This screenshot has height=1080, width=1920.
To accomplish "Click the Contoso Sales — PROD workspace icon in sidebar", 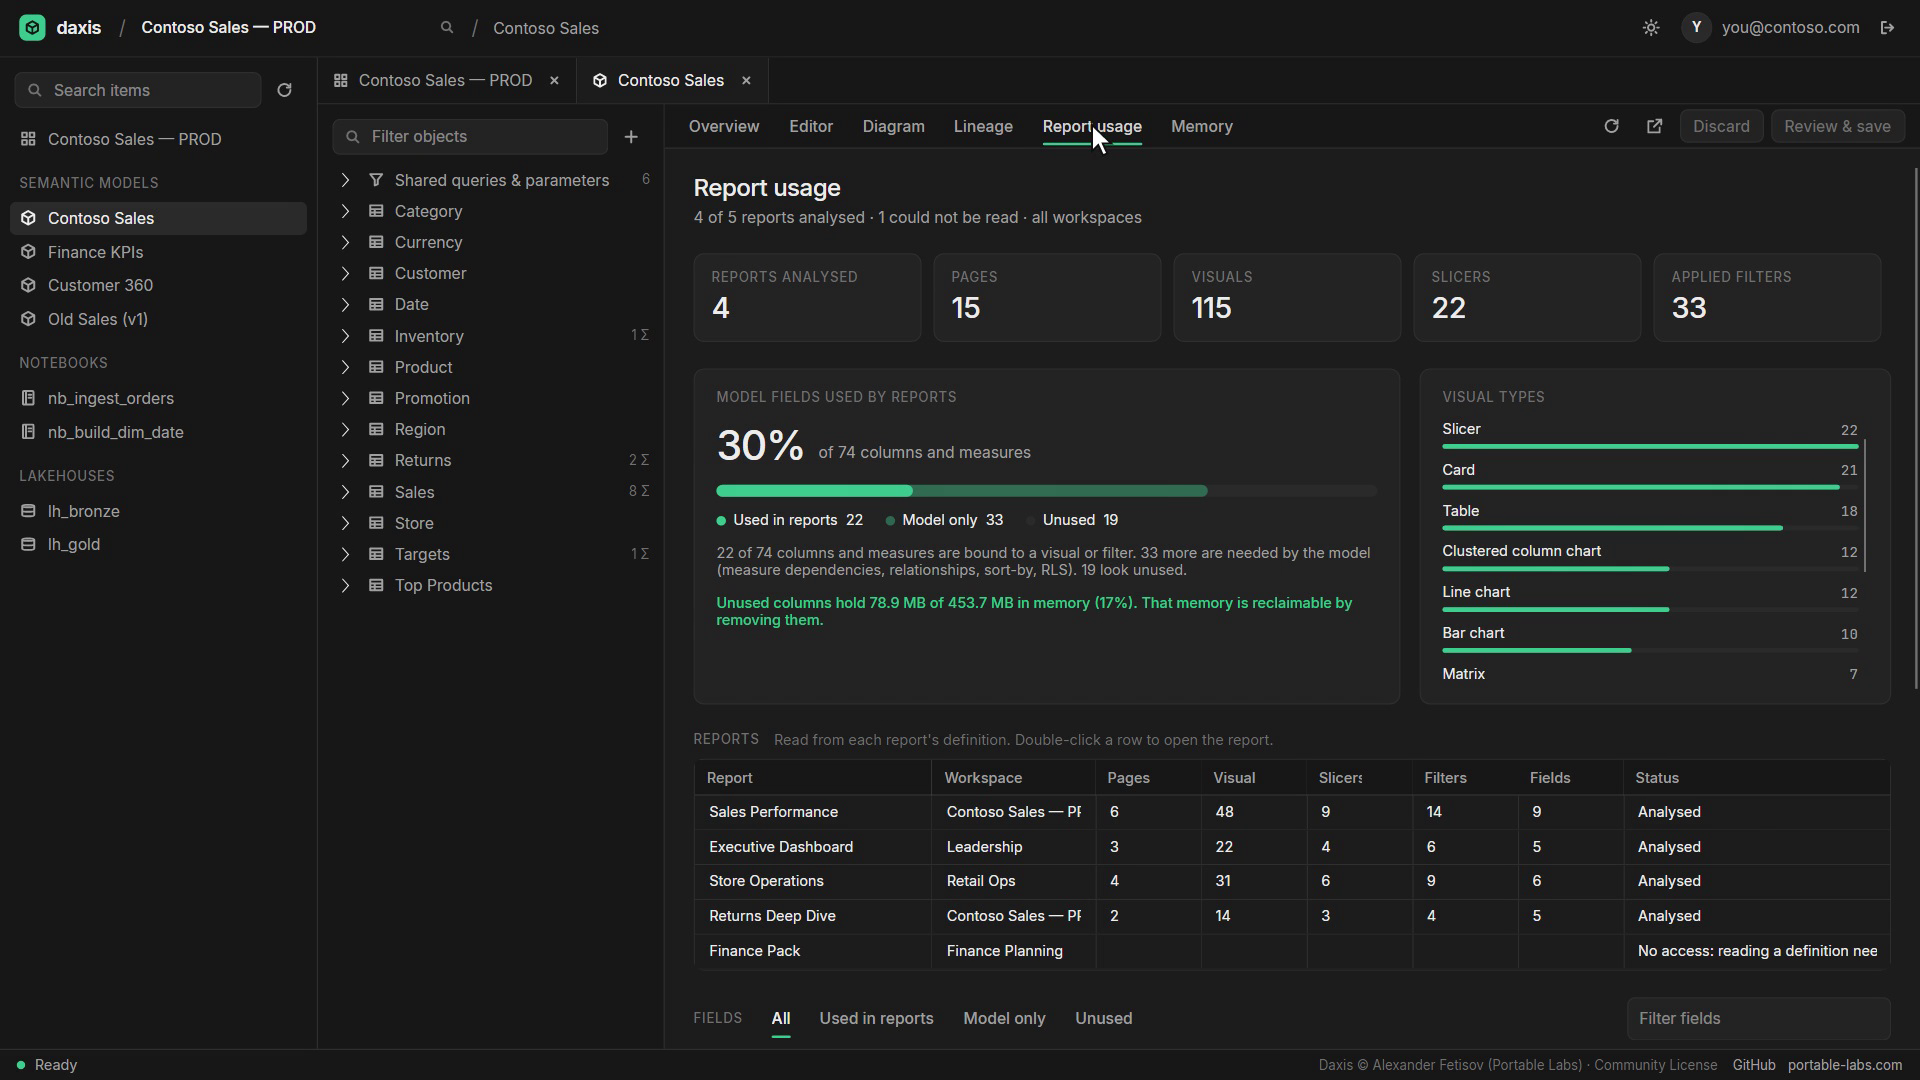I will coord(28,139).
